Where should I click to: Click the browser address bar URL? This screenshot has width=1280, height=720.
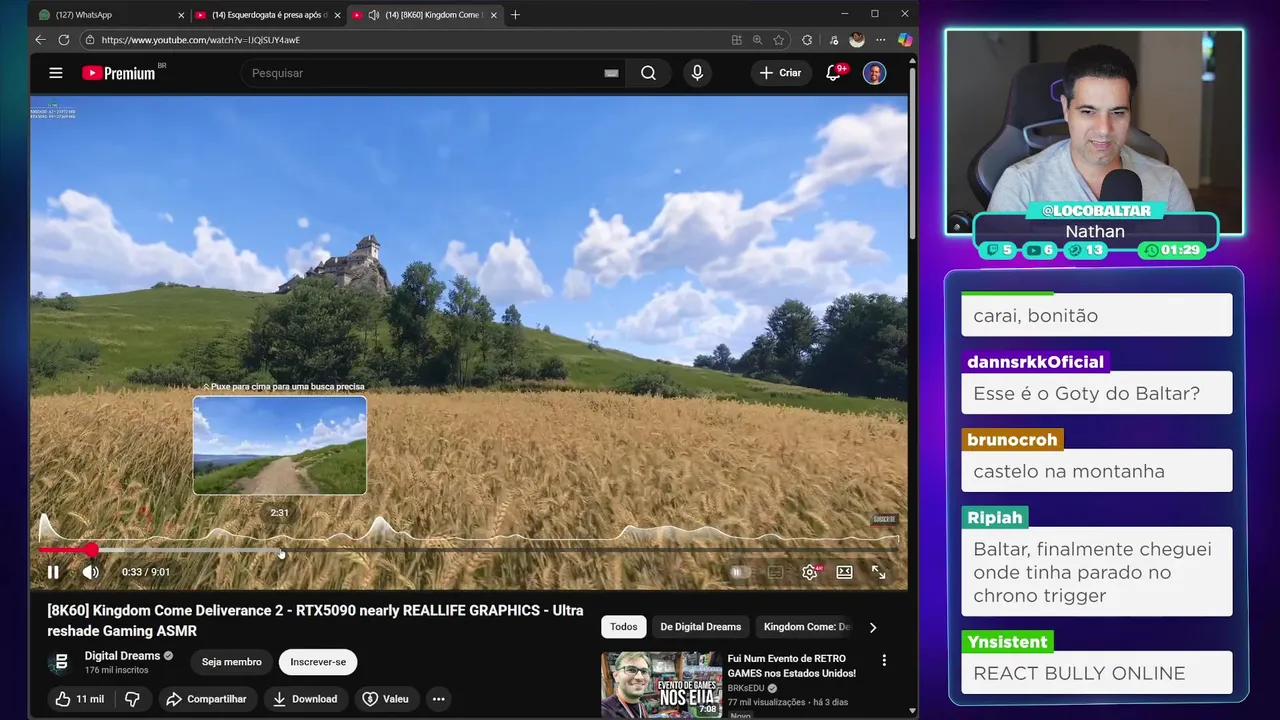(200, 40)
